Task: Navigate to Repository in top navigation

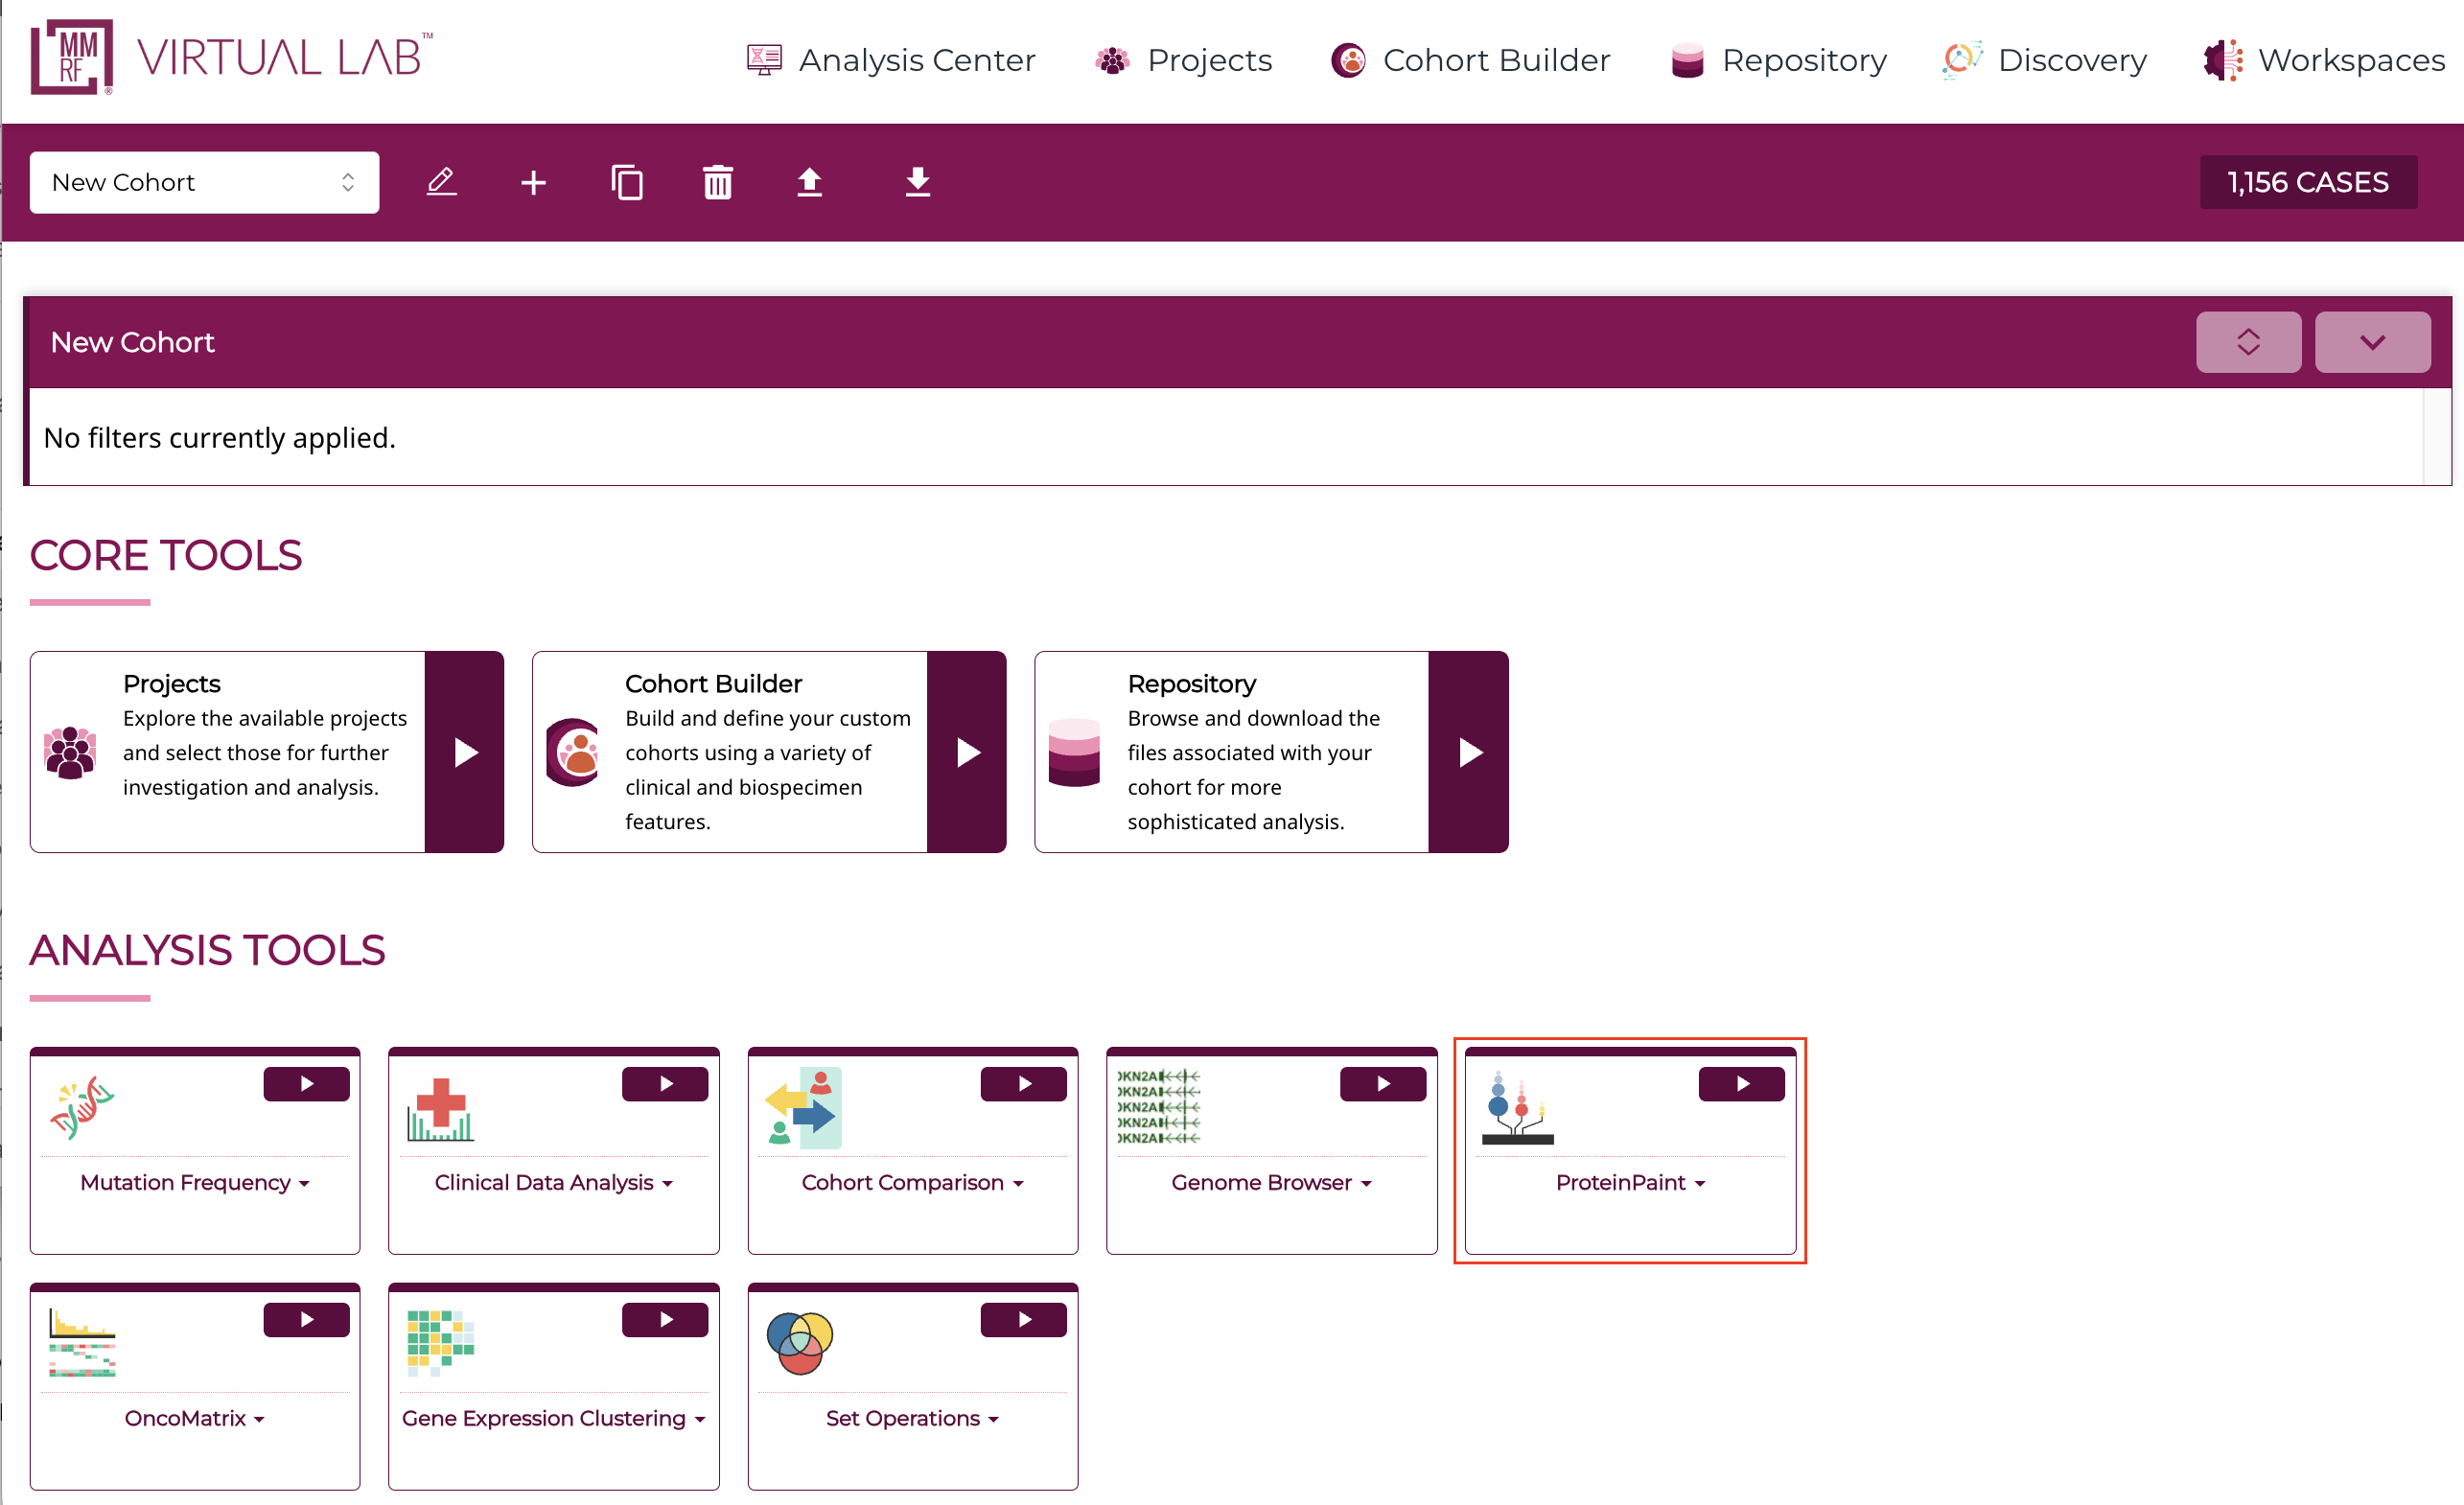Action: [1778, 60]
